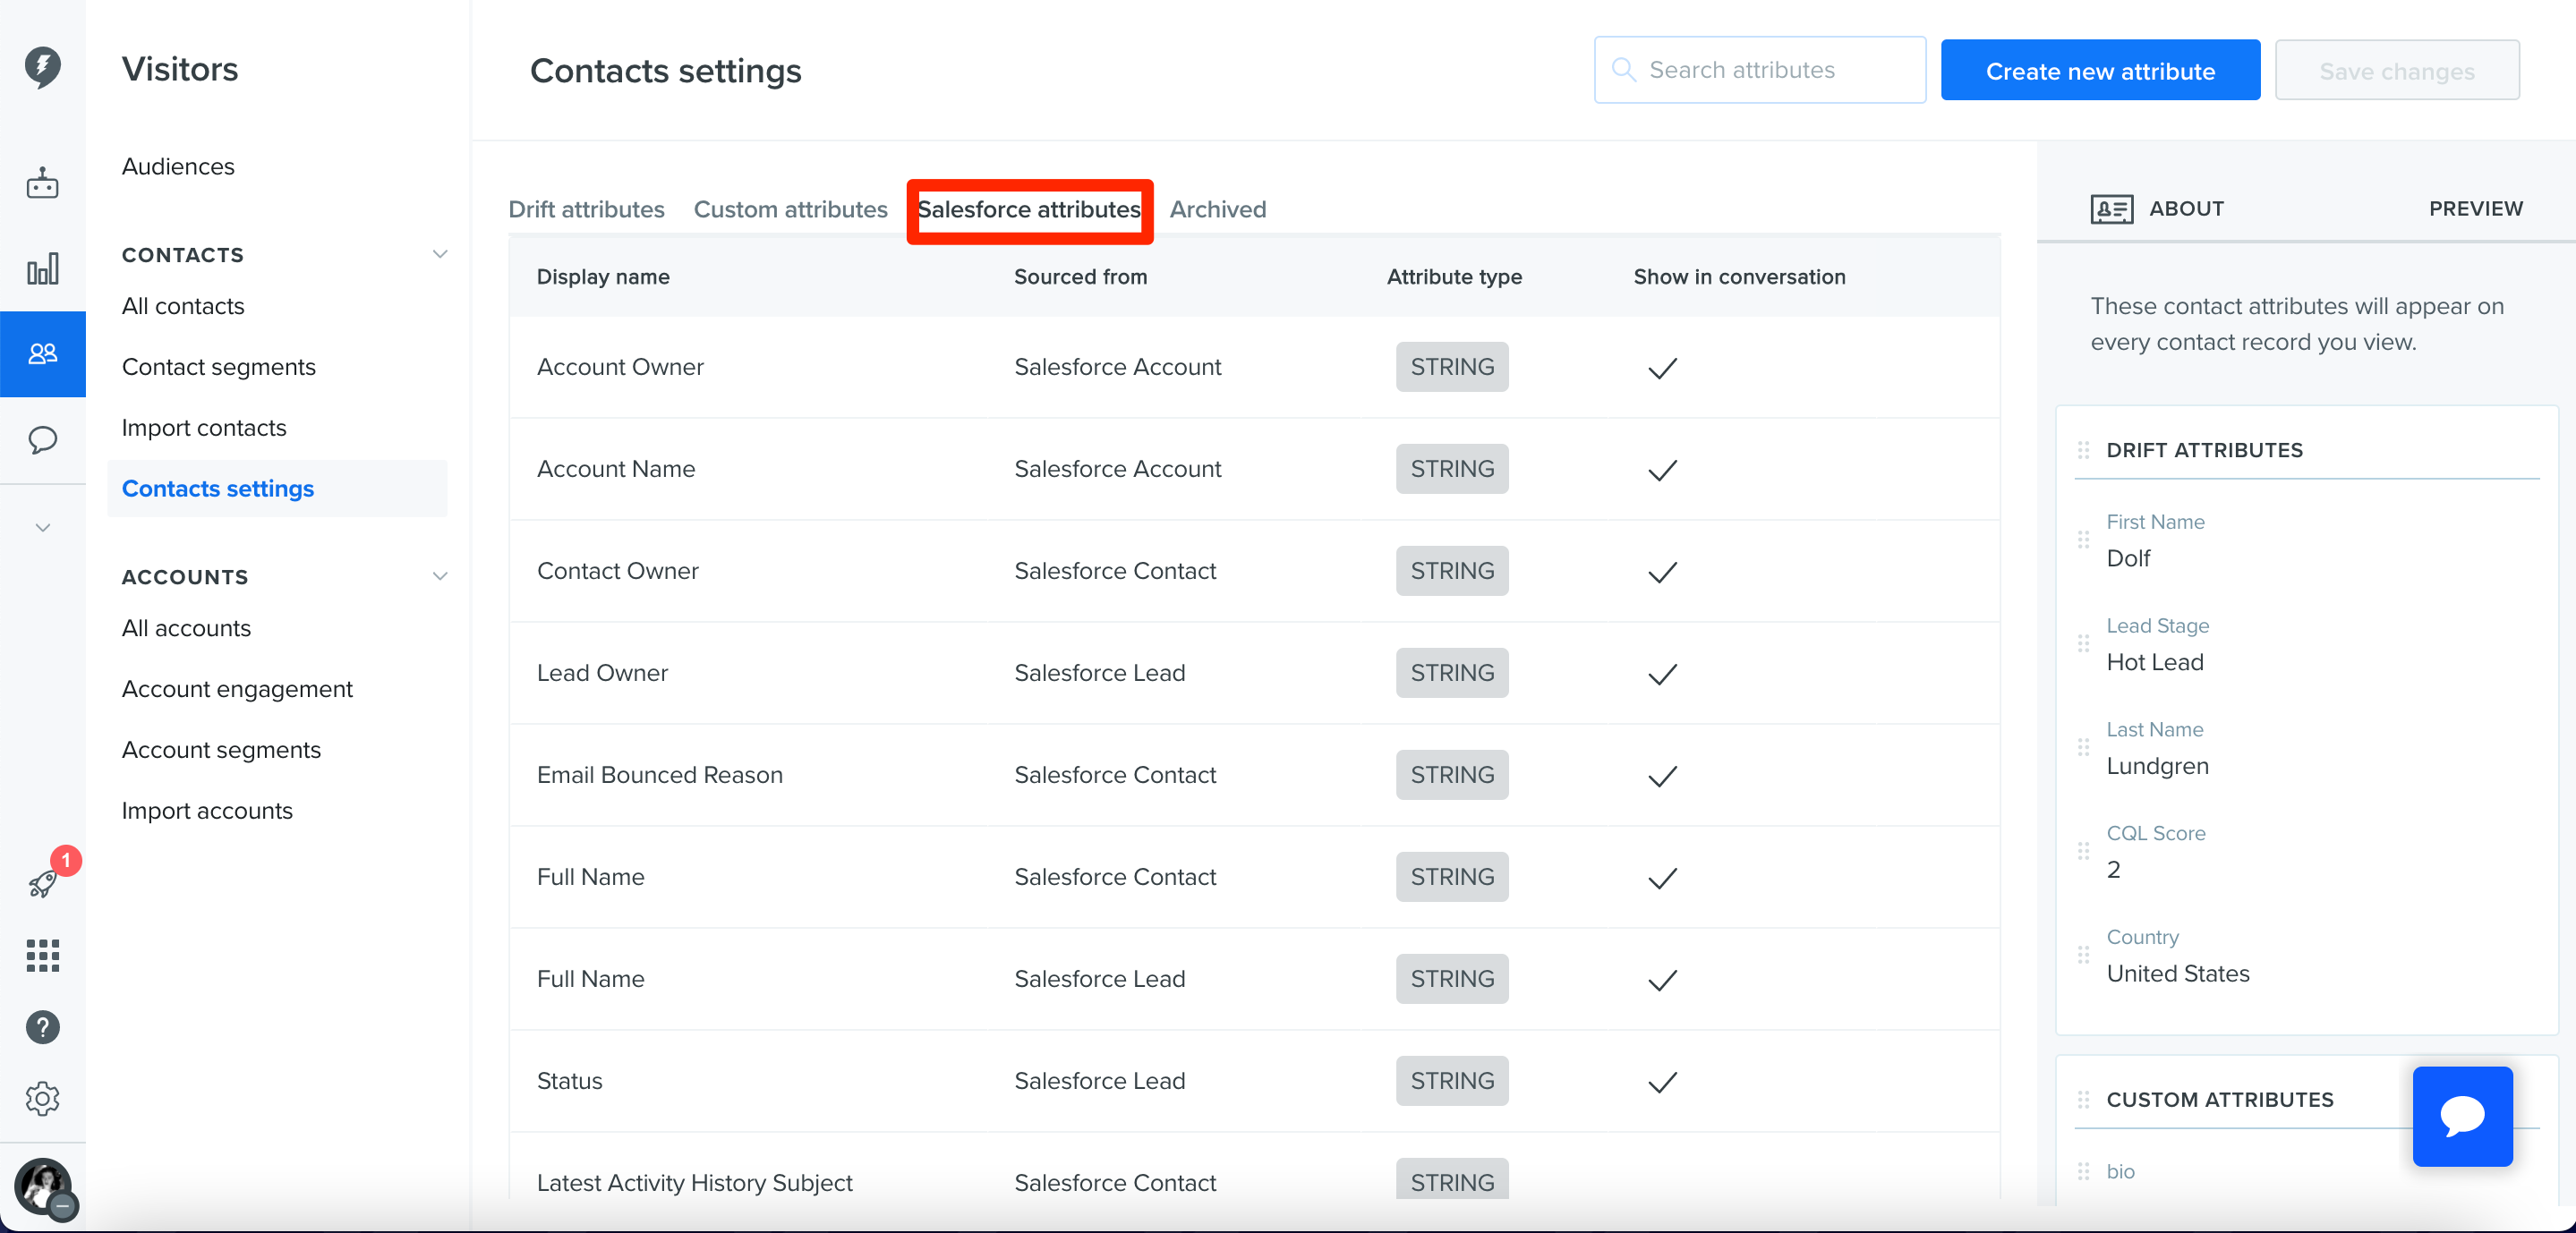The height and width of the screenshot is (1233, 2576).
Task: Click Create new attribute button
Action: [2100, 70]
